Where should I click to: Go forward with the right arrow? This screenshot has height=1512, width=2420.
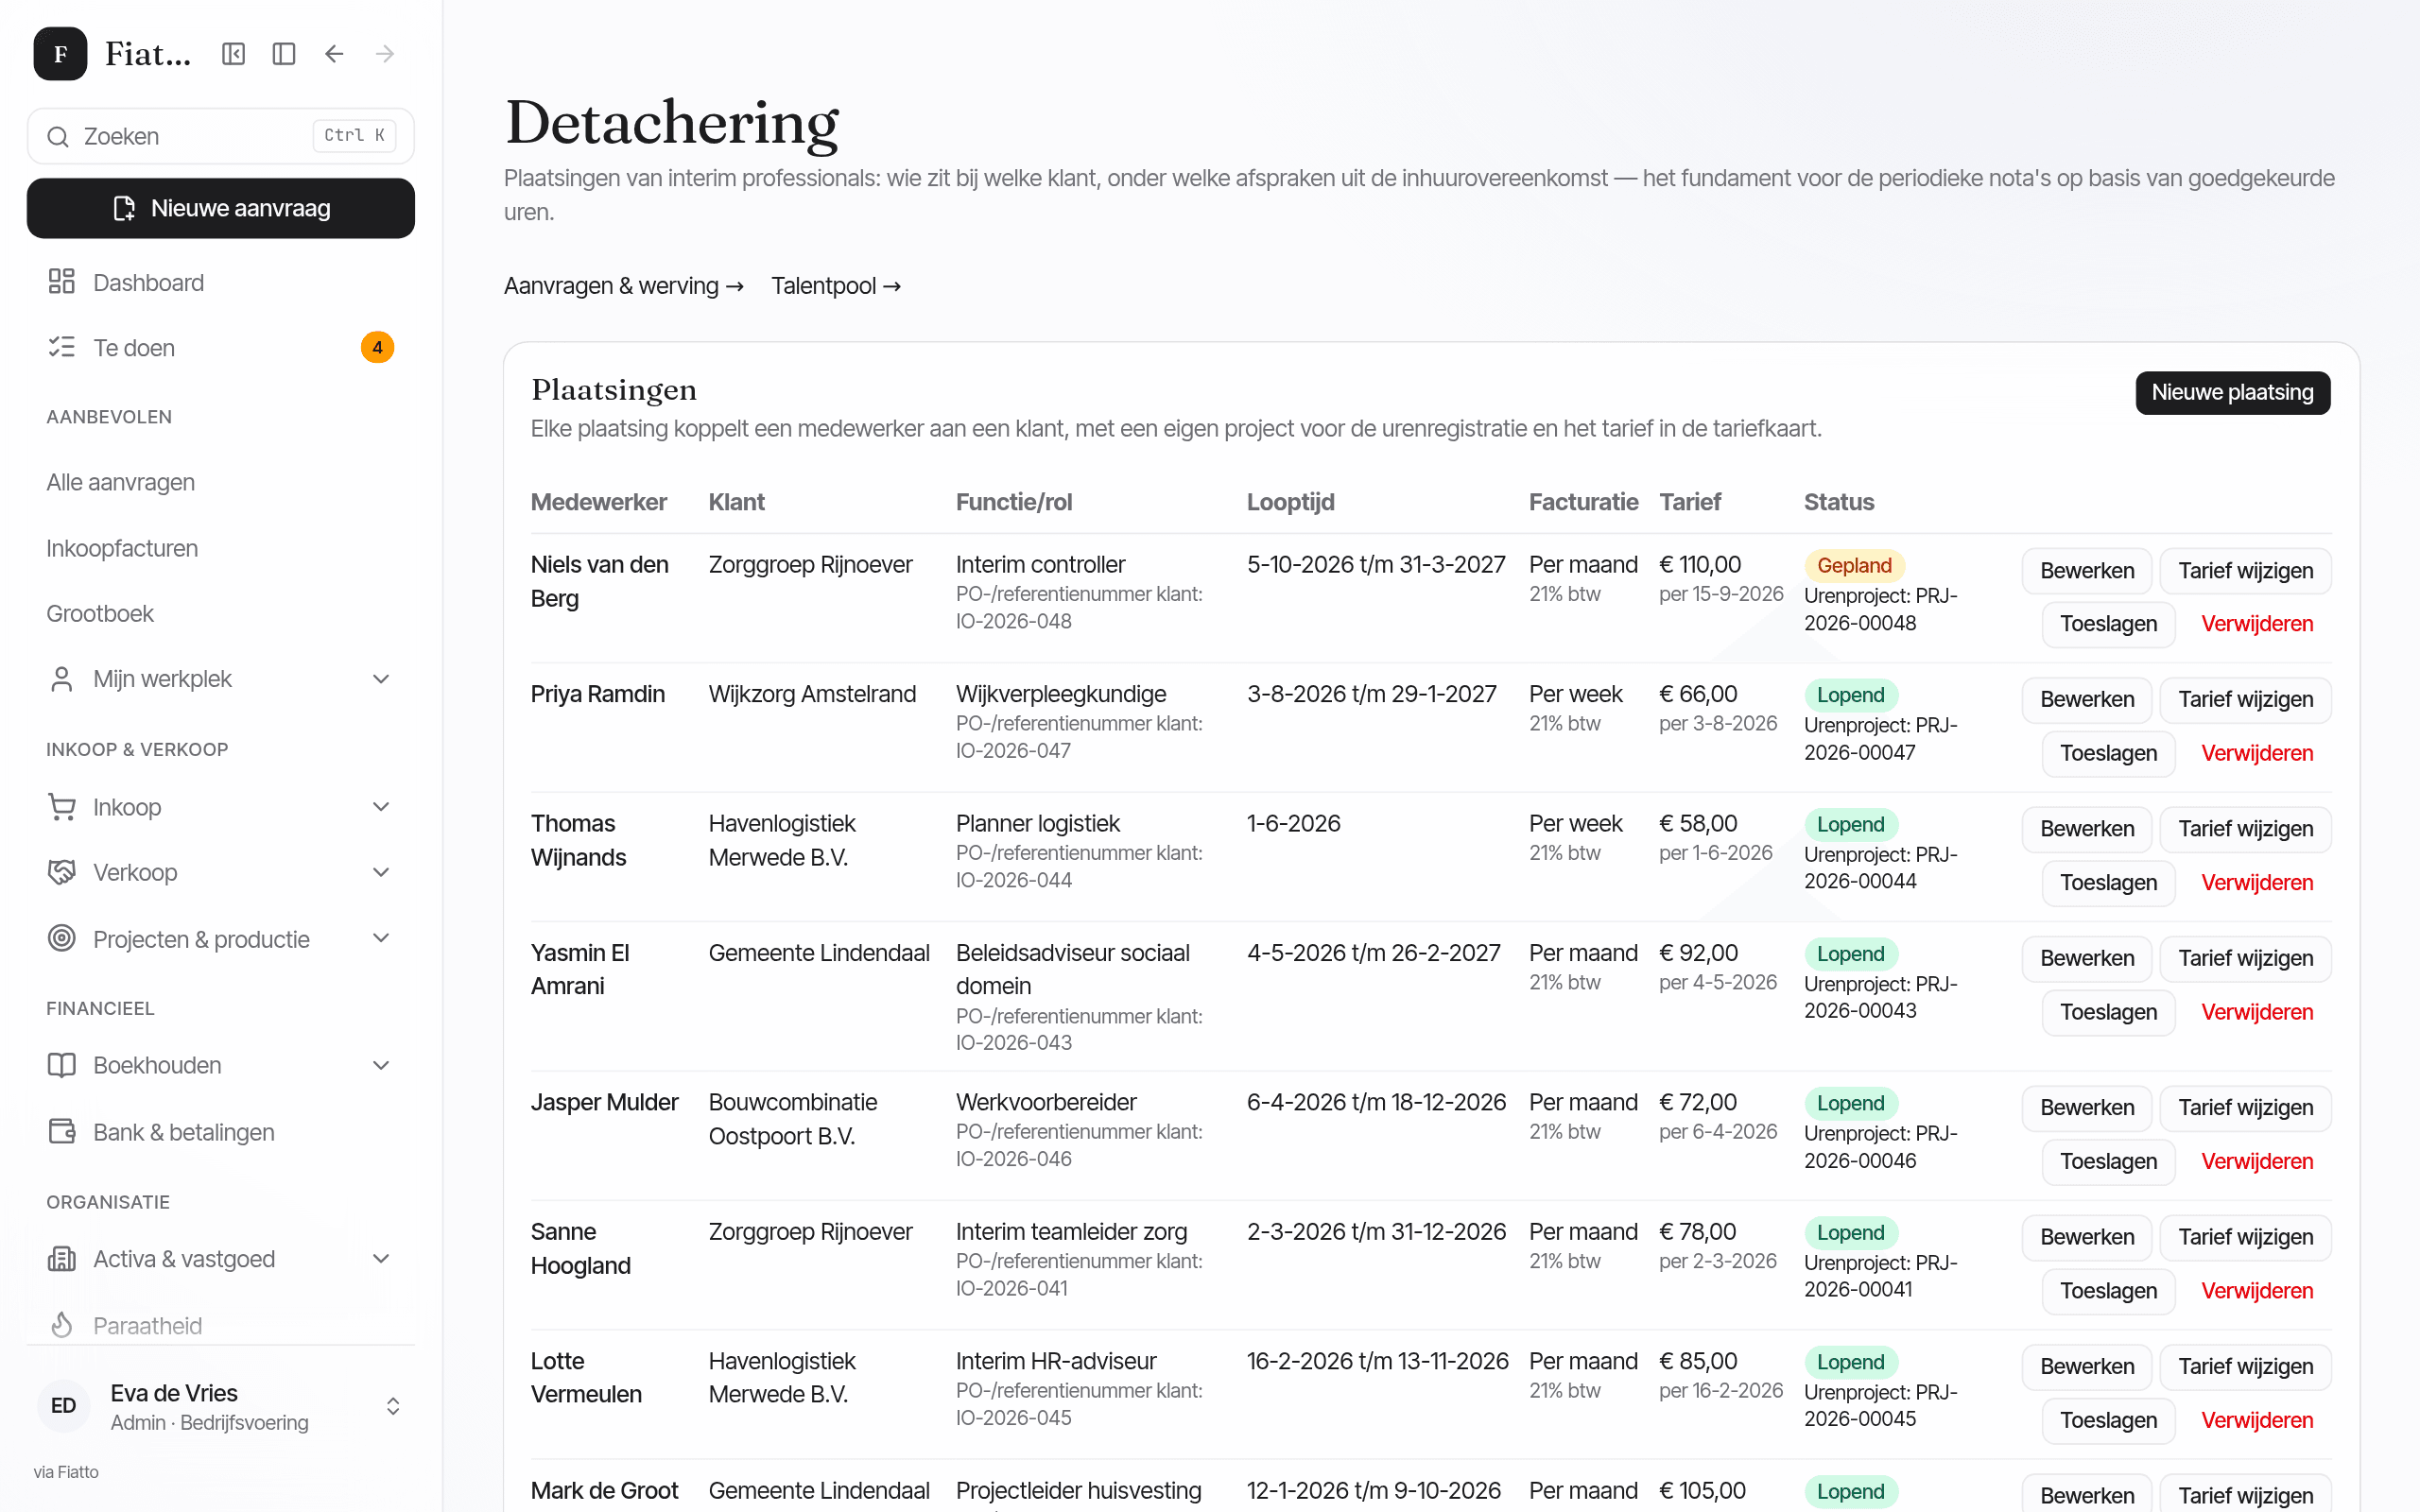pyautogui.click(x=385, y=54)
